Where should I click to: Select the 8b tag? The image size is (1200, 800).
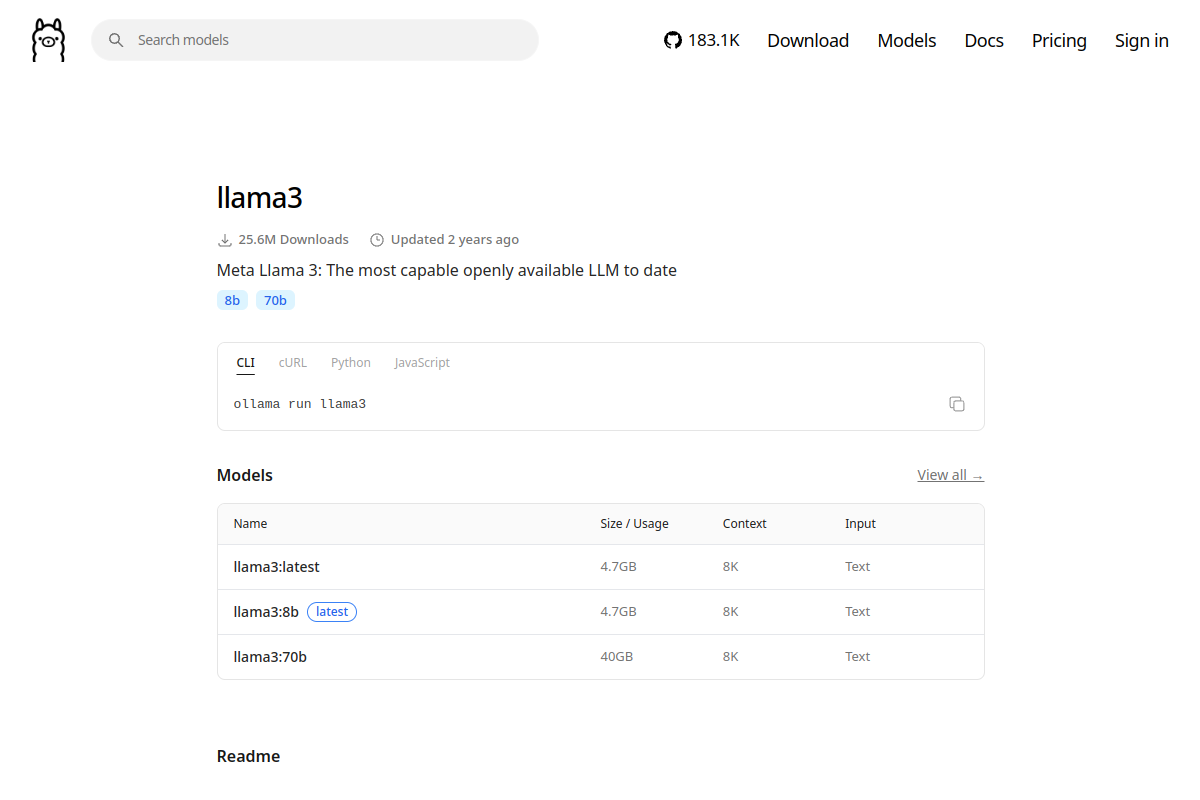tap(232, 300)
